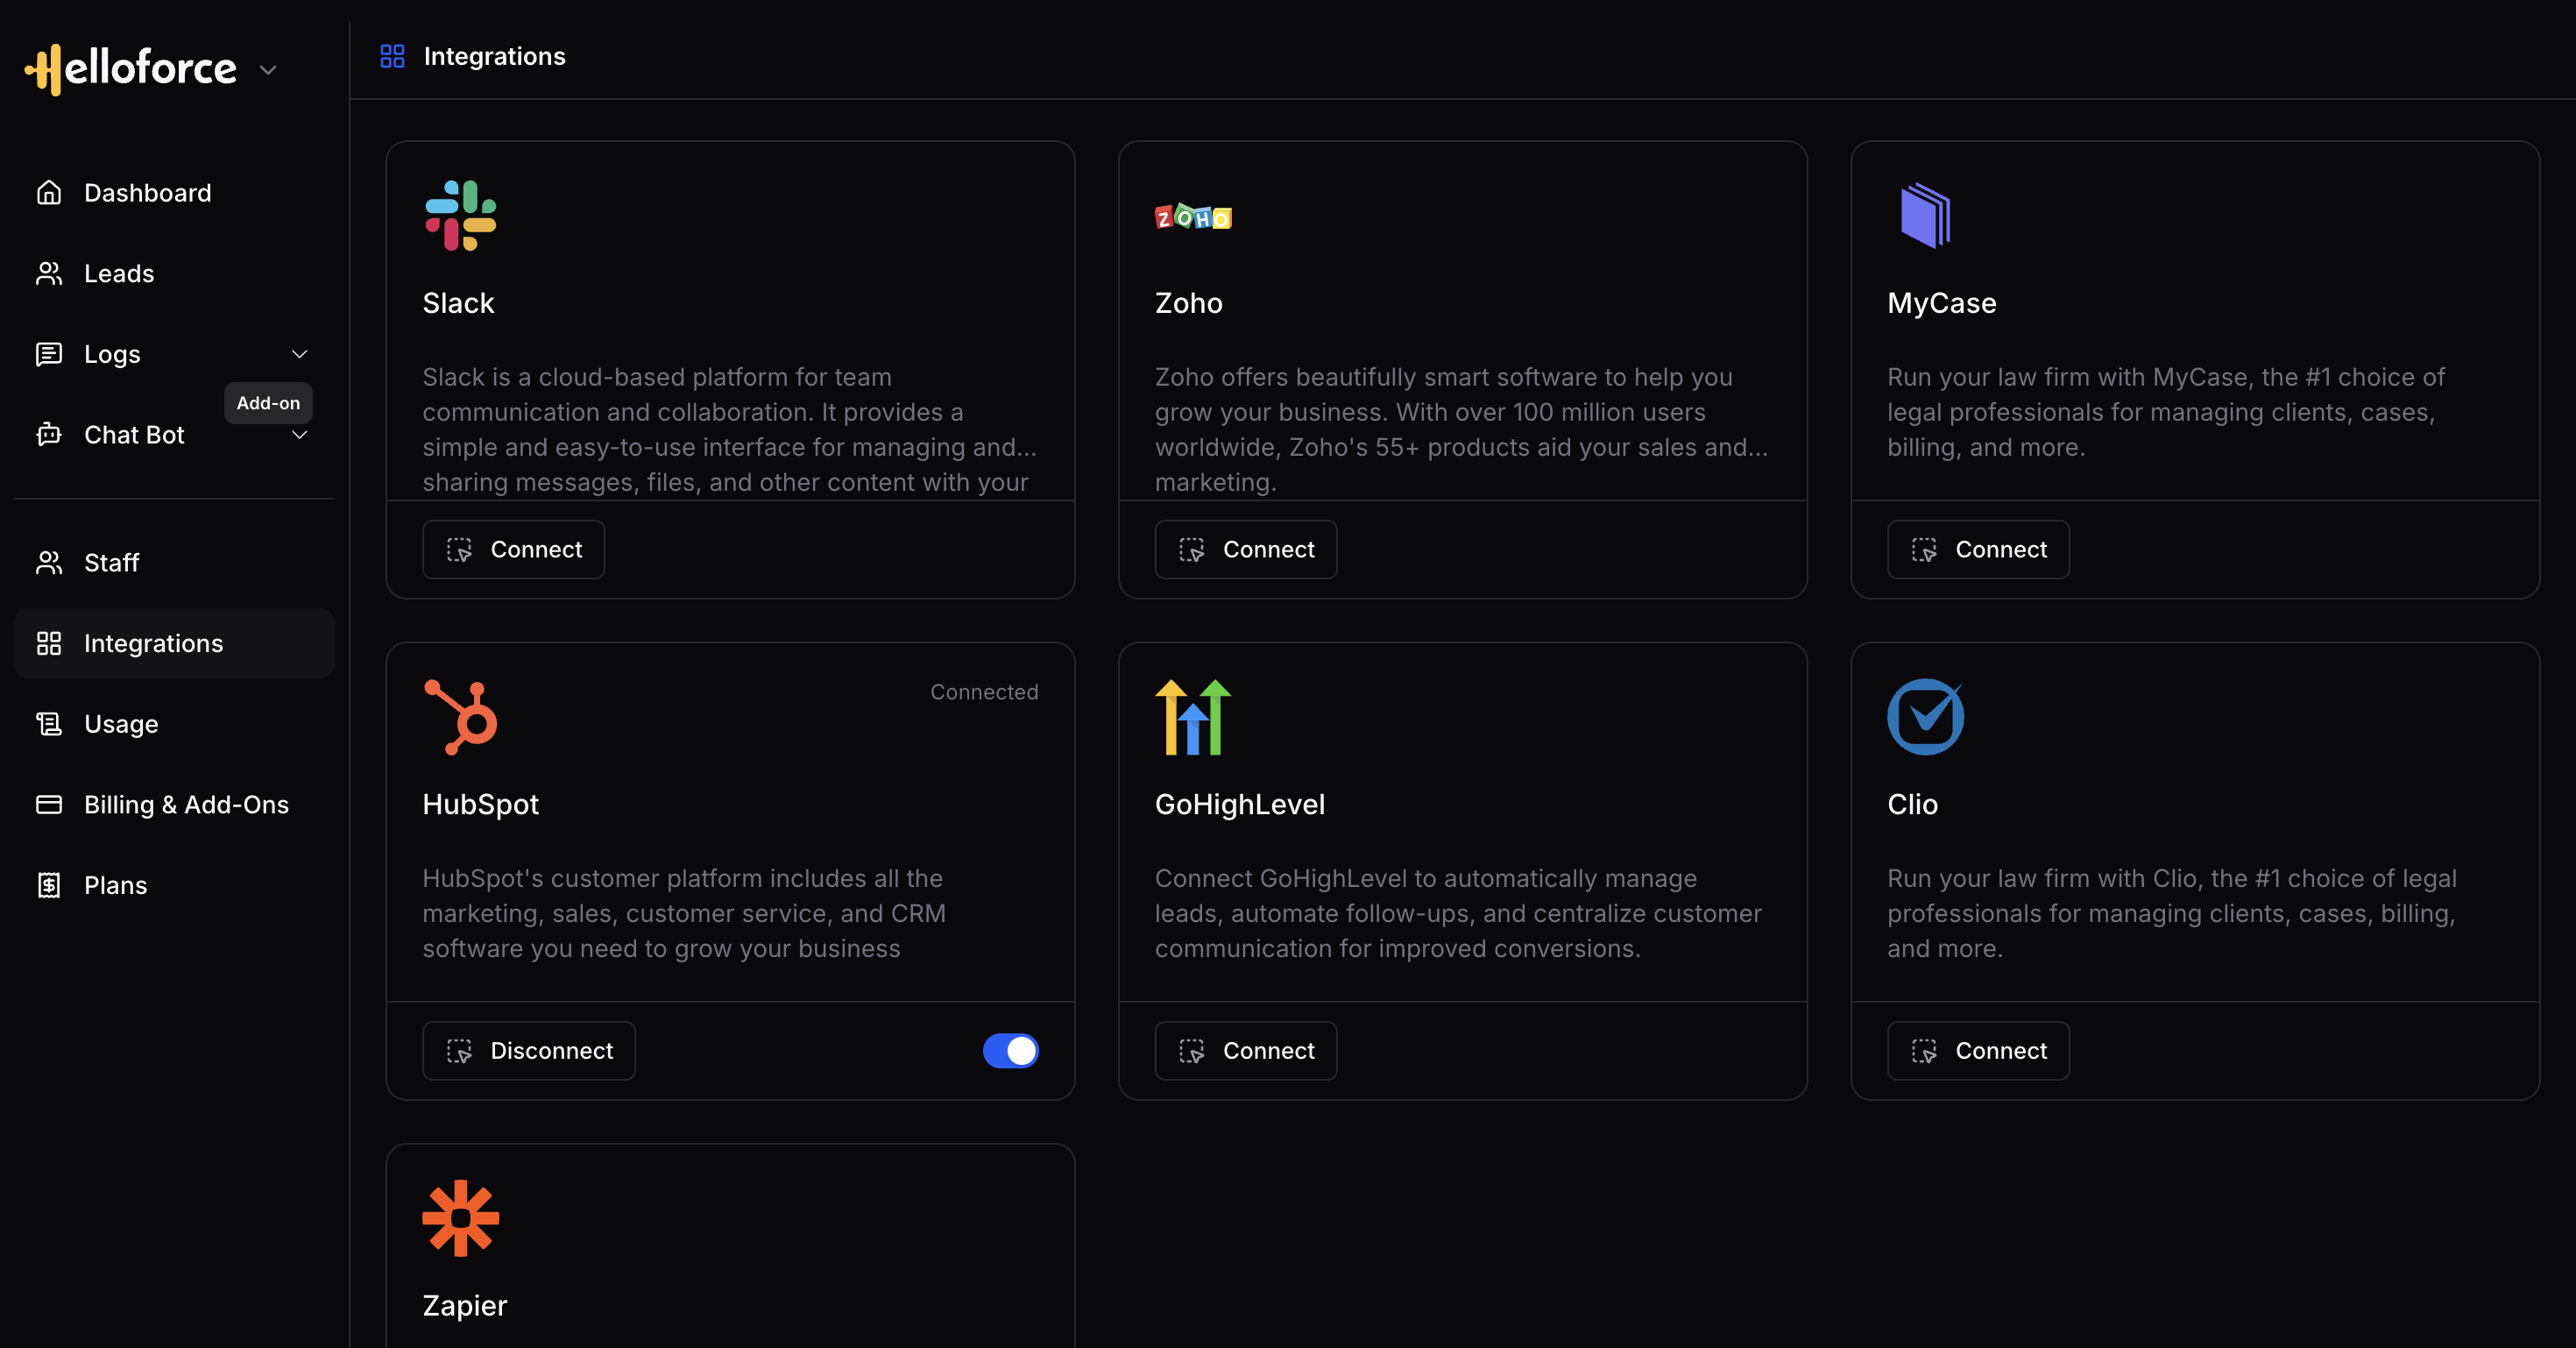Open the workspace dropdown next to Helloforce

[x=268, y=70]
